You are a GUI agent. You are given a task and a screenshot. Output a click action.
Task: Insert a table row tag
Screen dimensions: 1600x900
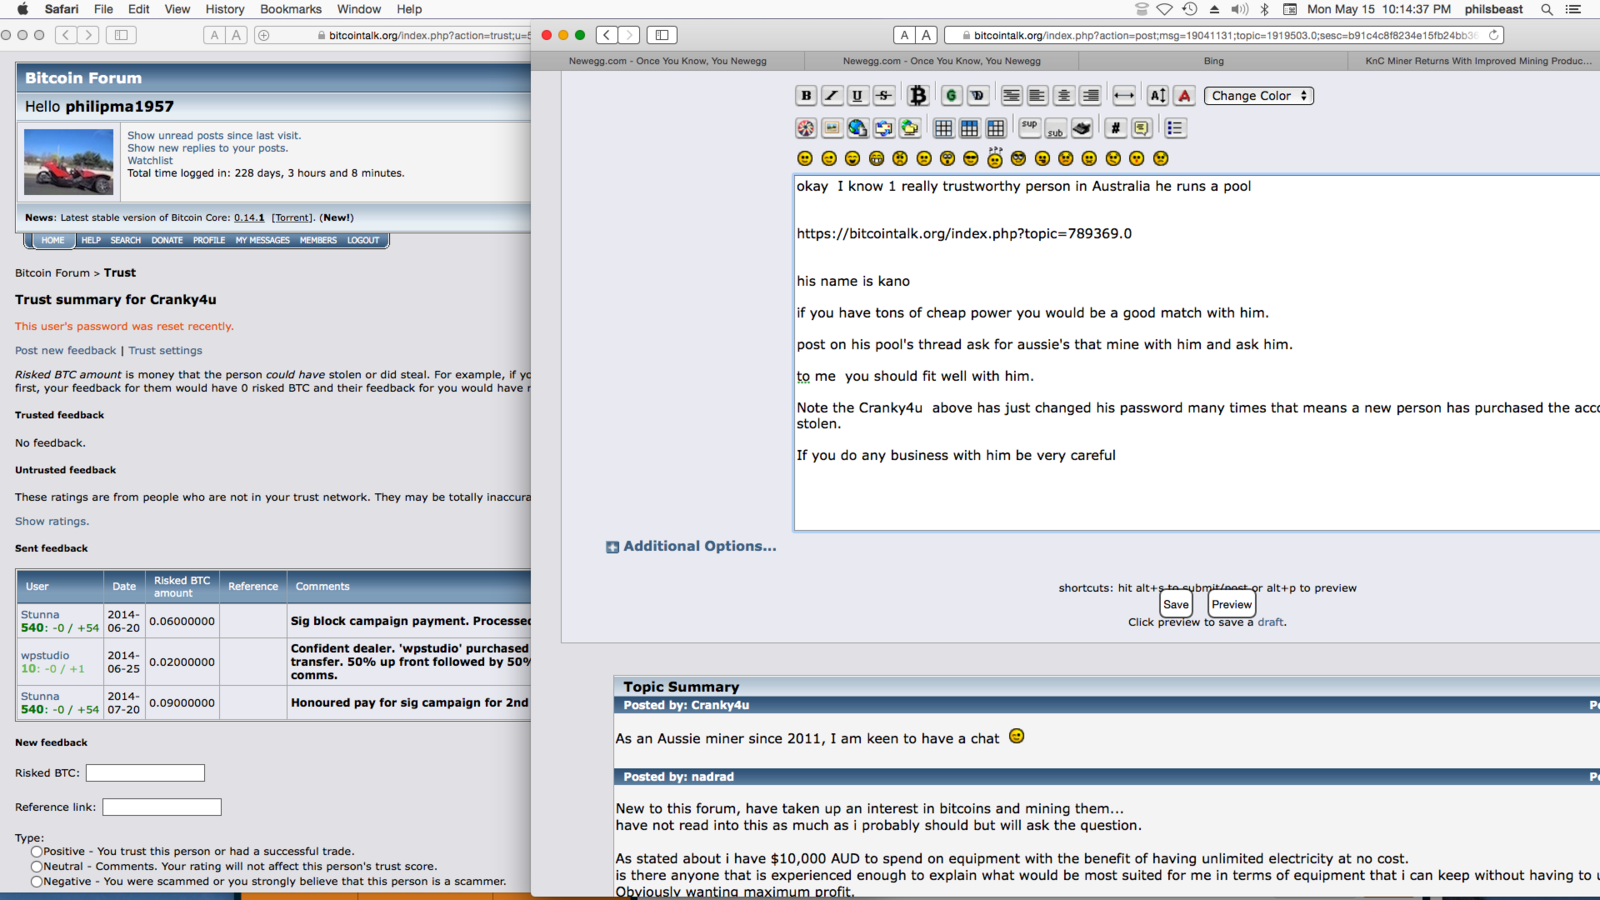click(969, 128)
